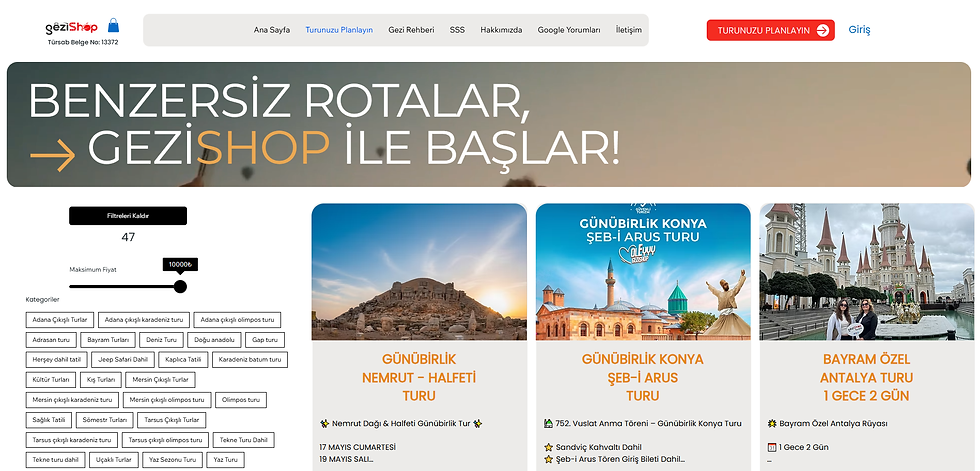
Task: Click the tour count number 47
Action: 128,237
